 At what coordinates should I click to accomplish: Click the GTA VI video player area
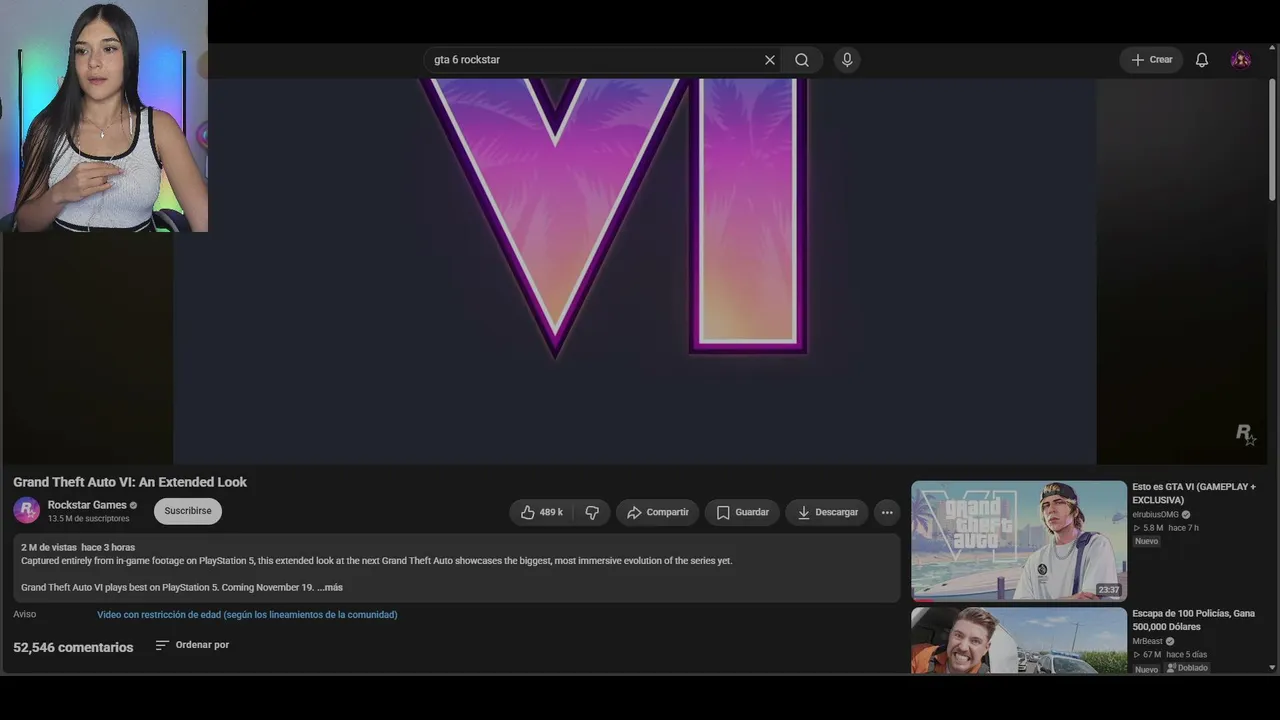635,271
